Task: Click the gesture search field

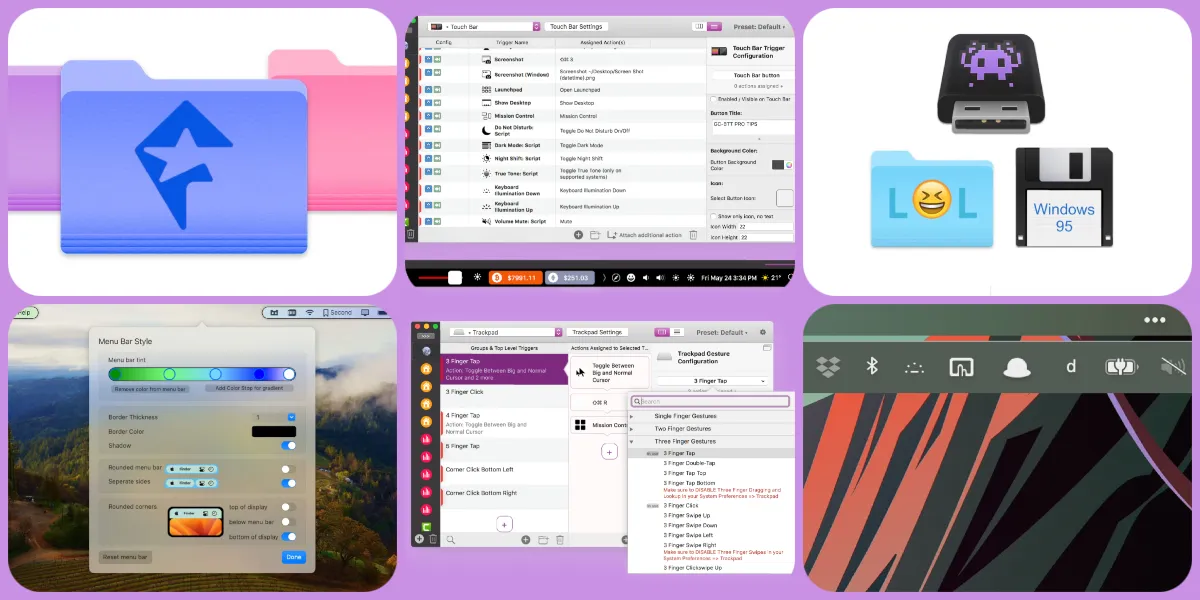Action: coord(710,401)
